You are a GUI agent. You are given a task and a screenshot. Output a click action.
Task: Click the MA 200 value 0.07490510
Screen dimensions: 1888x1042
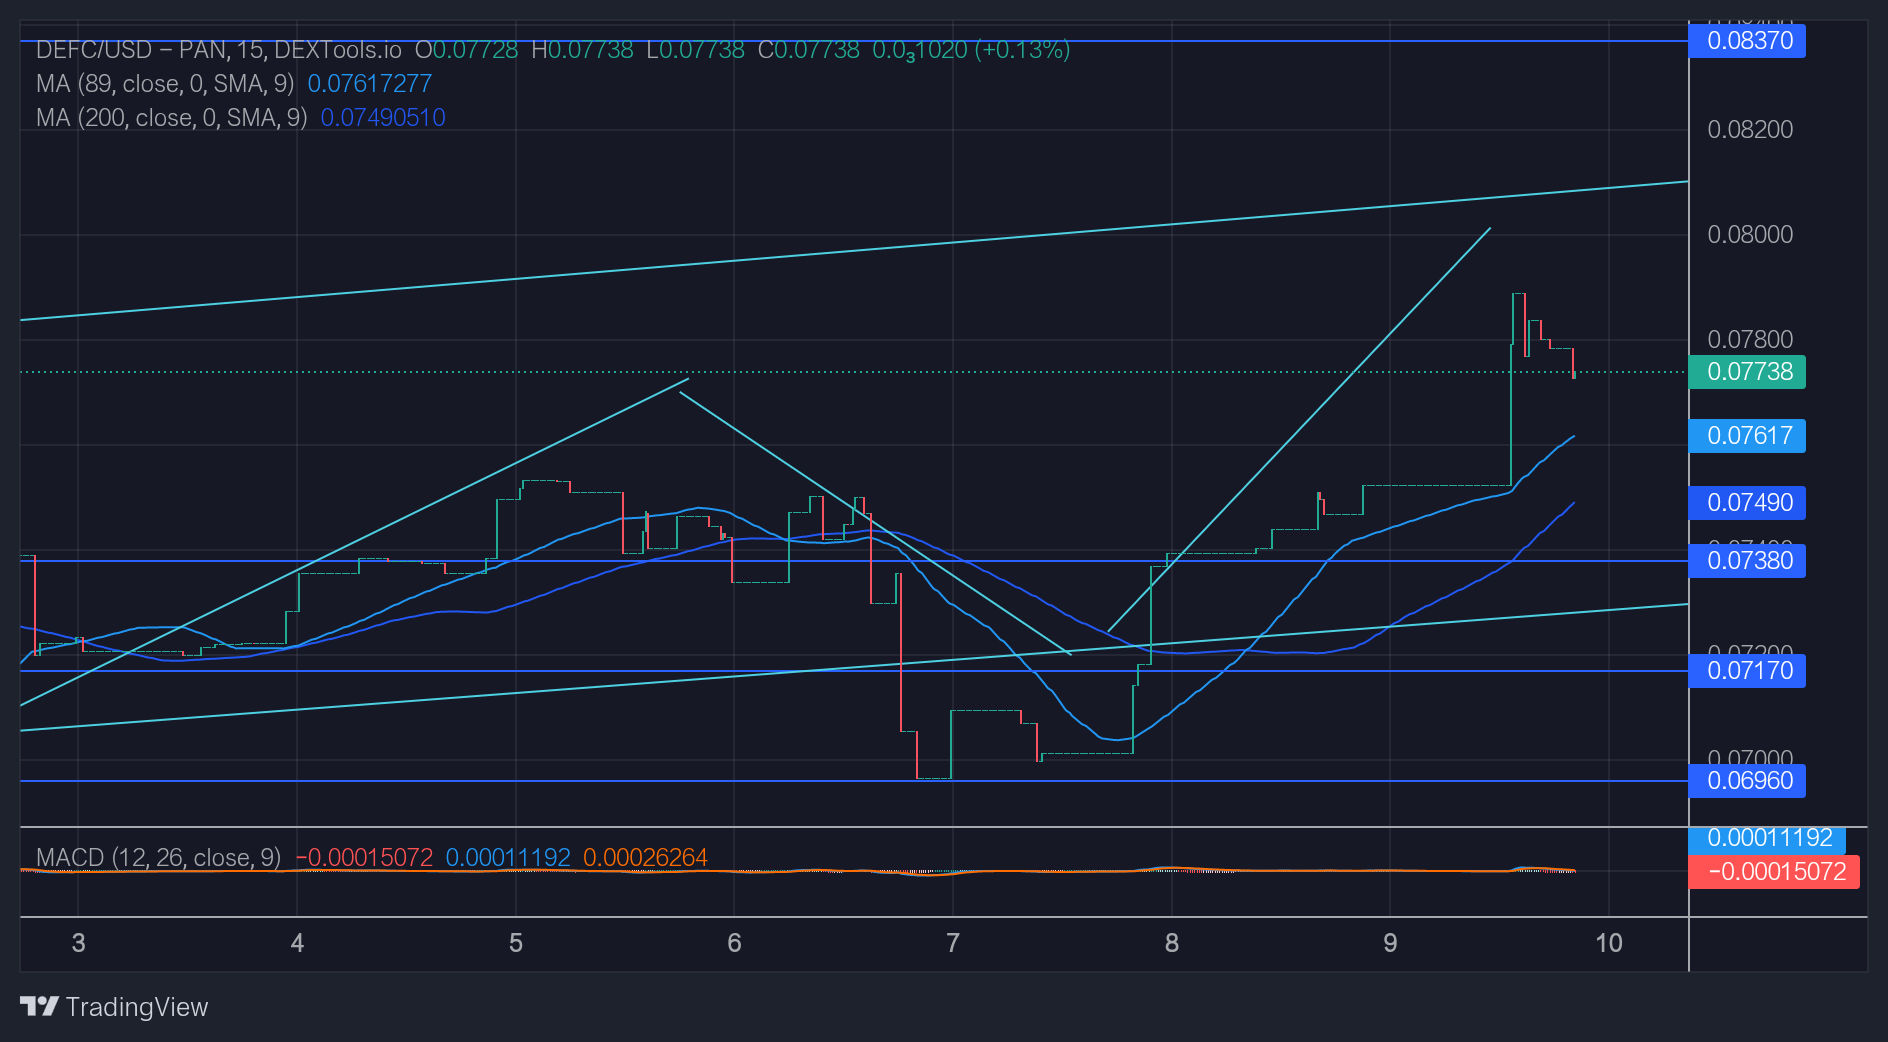tap(383, 118)
